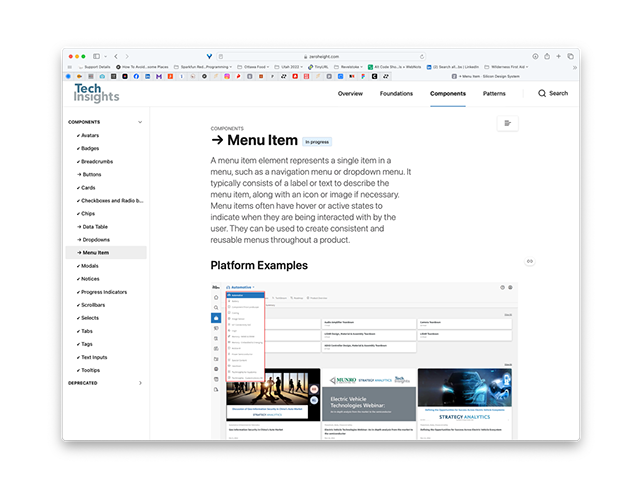Click the zeroheight.com address bar
The height and width of the screenshot is (500, 640).
[x=322, y=56]
